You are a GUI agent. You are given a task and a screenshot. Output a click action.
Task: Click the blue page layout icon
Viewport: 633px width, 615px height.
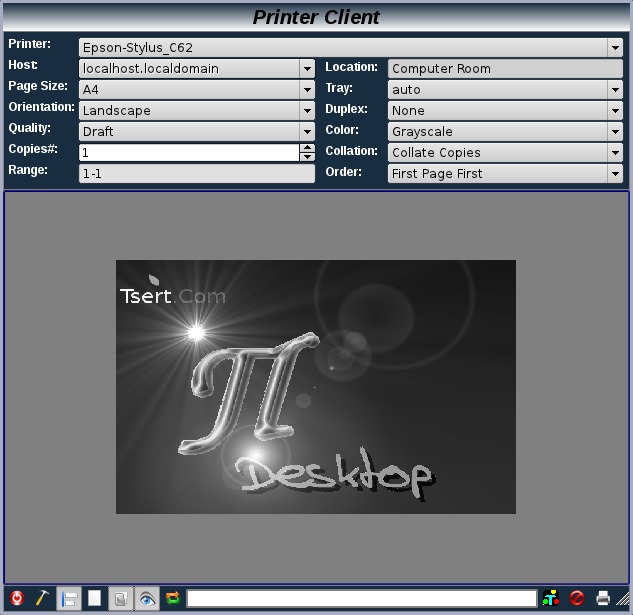tap(69, 598)
